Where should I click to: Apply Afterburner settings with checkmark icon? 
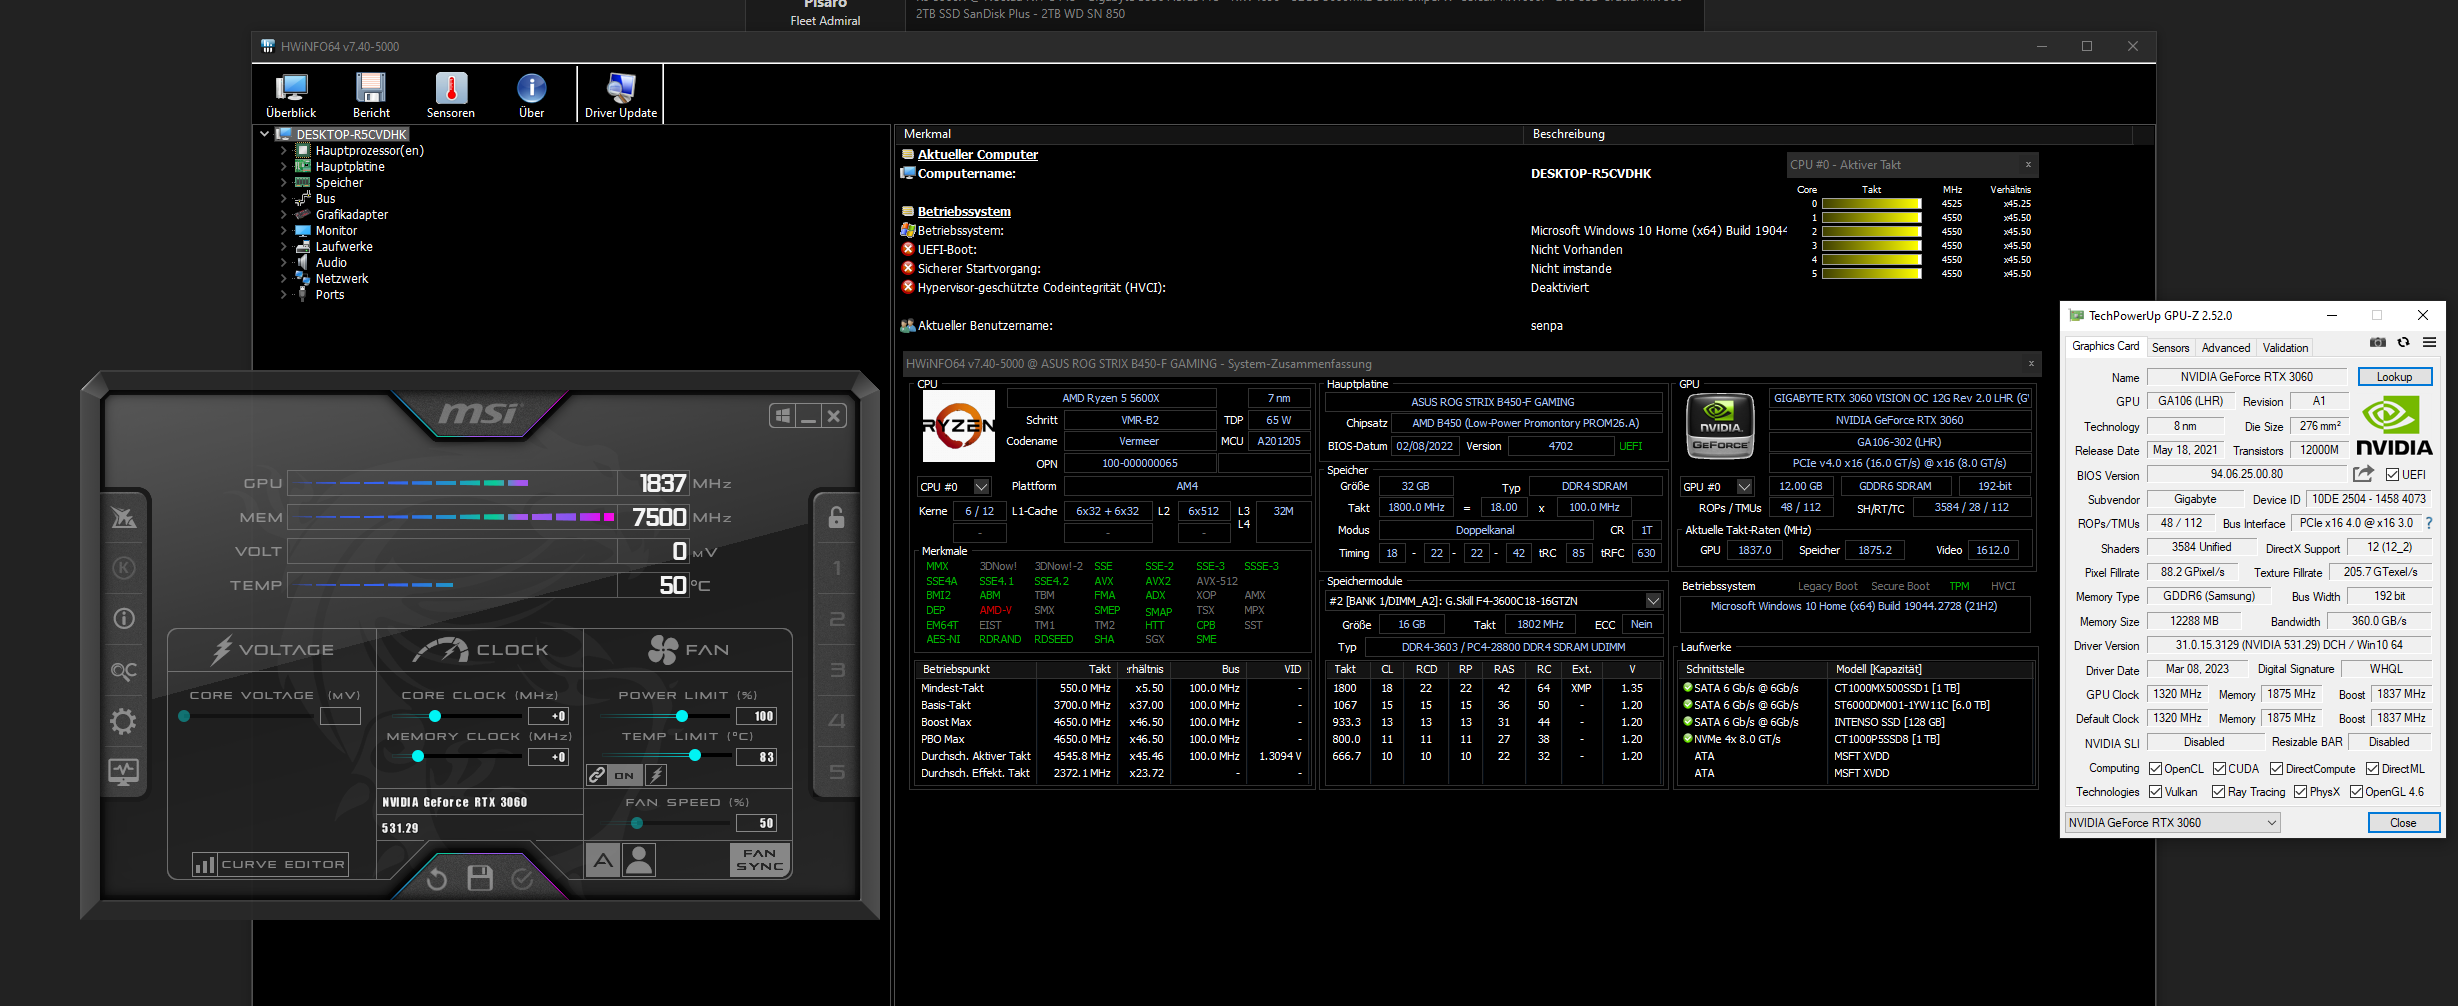click(522, 878)
